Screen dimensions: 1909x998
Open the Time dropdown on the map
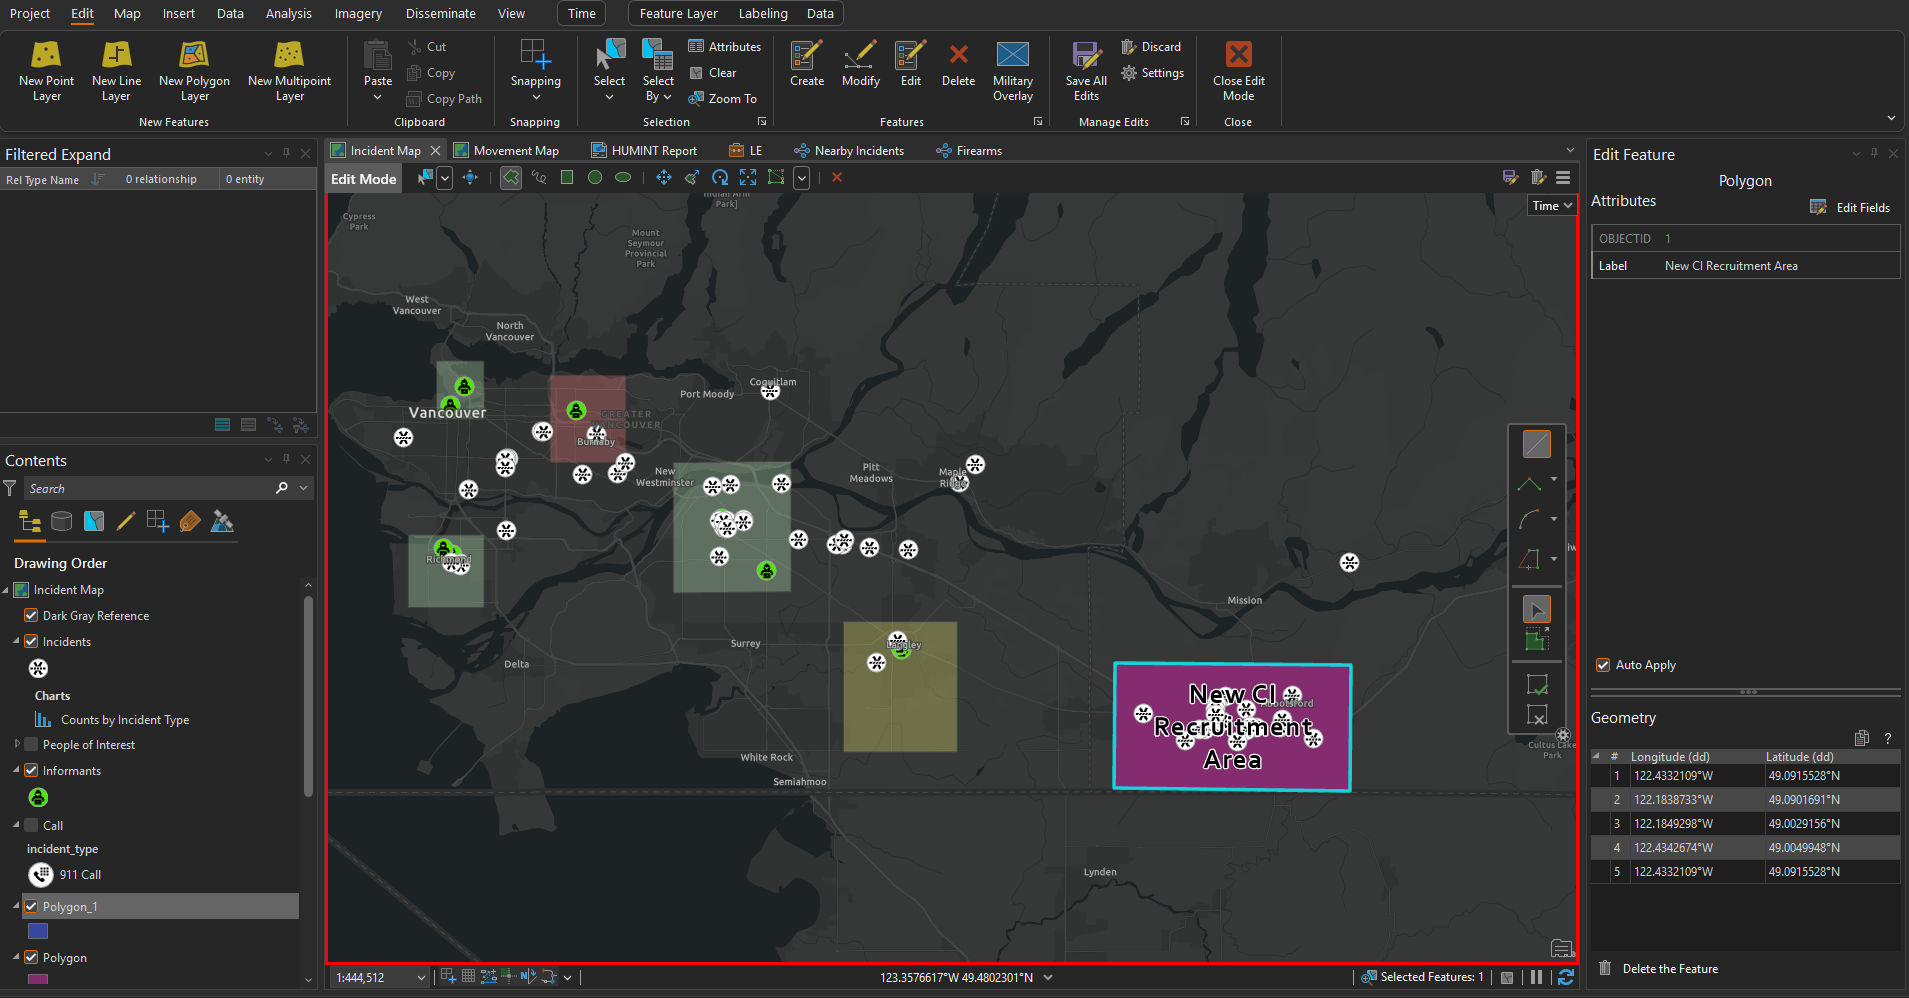click(x=1551, y=205)
